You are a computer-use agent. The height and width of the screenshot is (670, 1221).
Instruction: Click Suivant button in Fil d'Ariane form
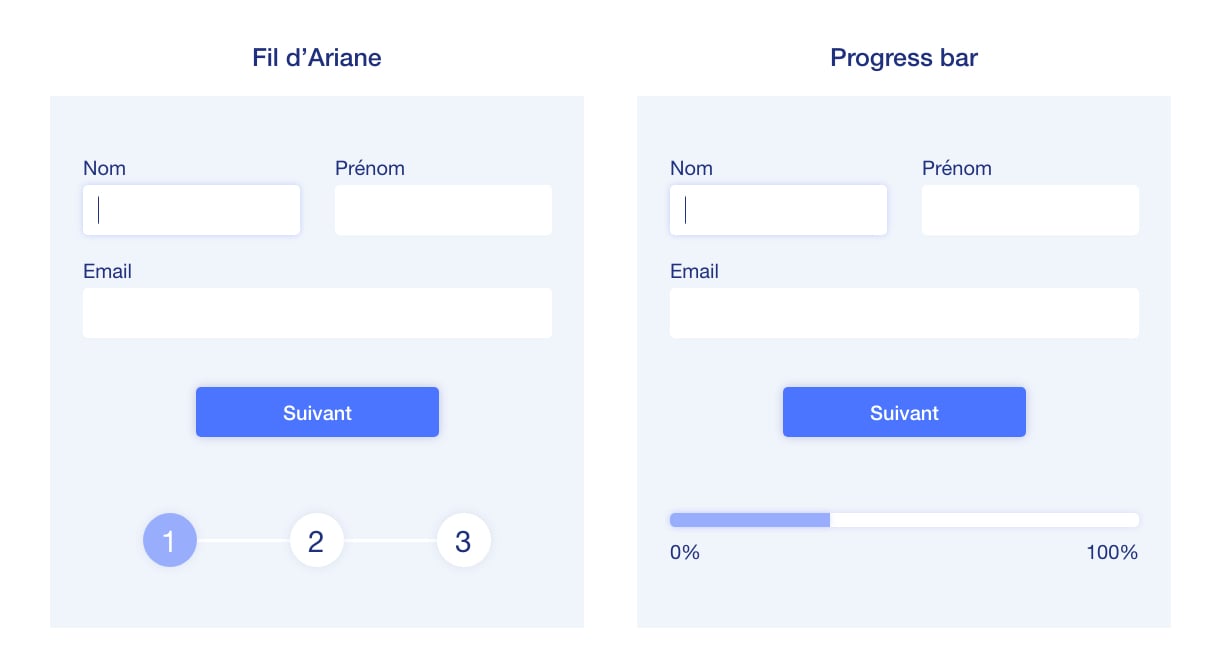pyautogui.click(x=317, y=412)
